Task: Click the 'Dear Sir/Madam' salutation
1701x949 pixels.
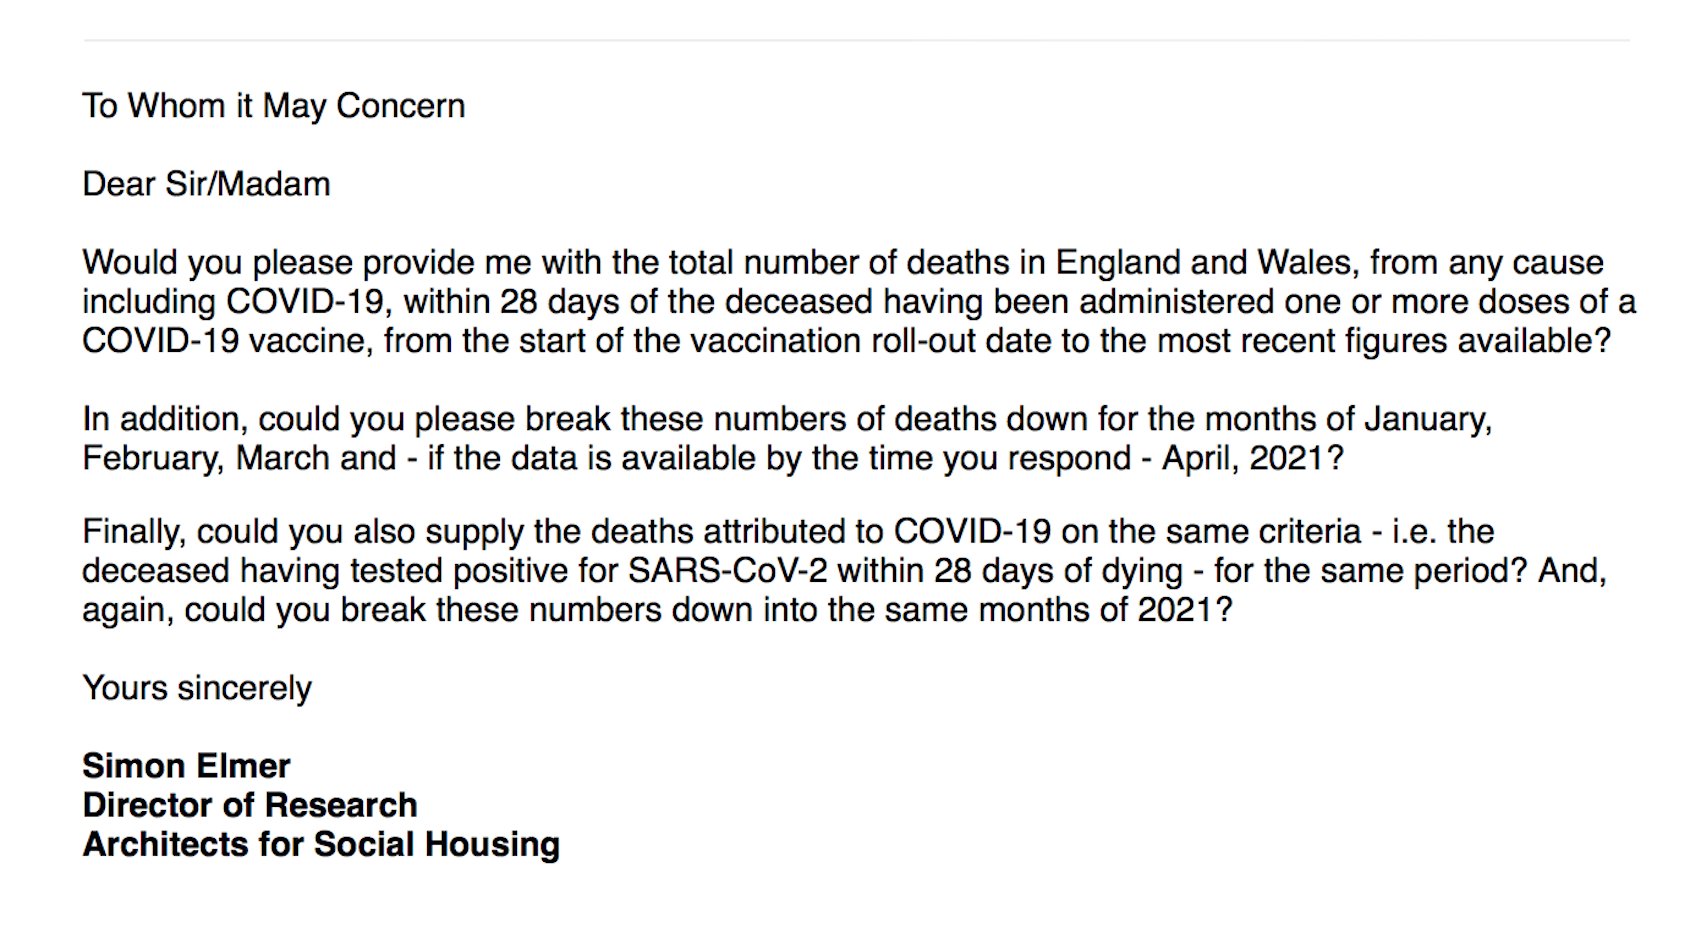Action: [206, 184]
